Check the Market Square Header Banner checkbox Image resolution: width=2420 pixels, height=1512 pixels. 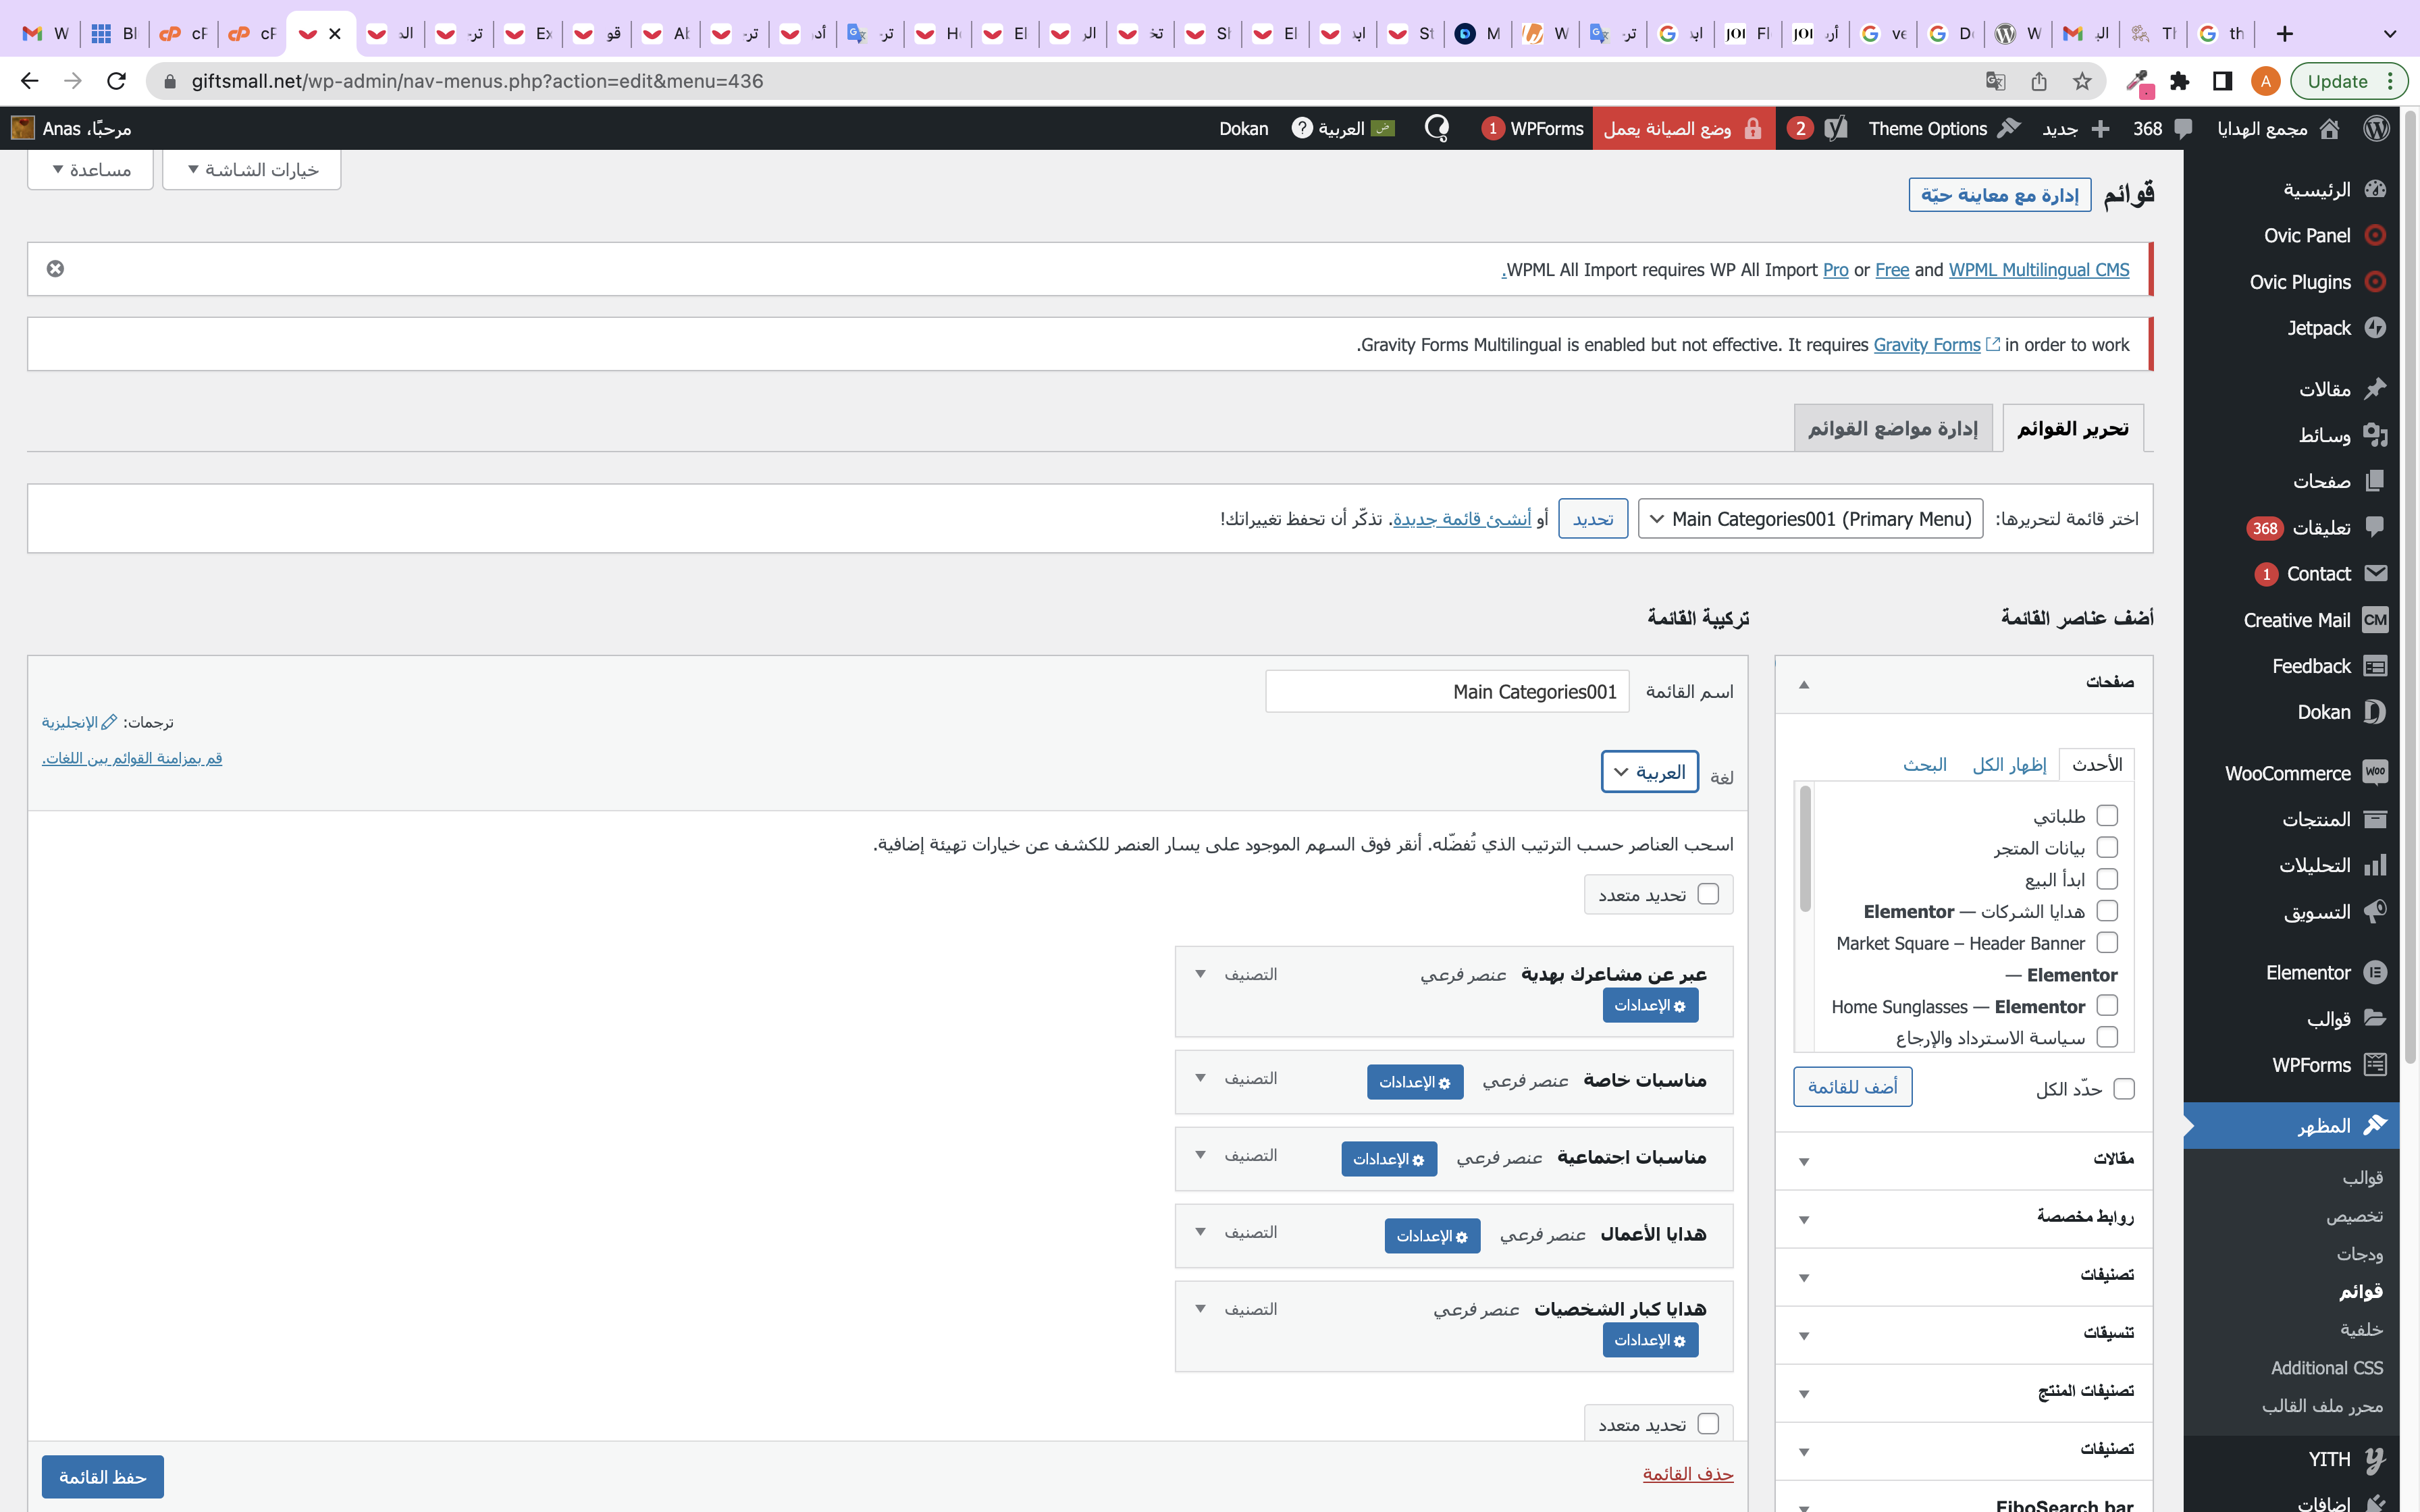pyautogui.click(x=2107, y=942)
